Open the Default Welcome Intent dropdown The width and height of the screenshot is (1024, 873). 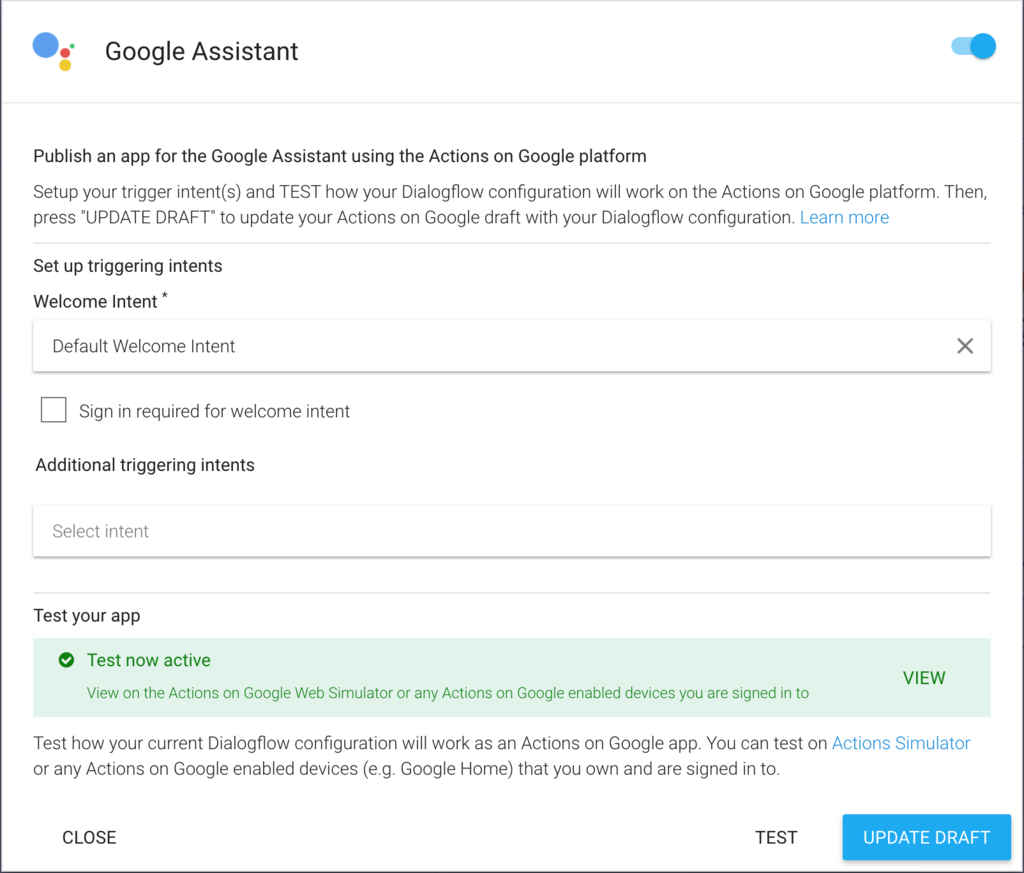click(512, 346)
